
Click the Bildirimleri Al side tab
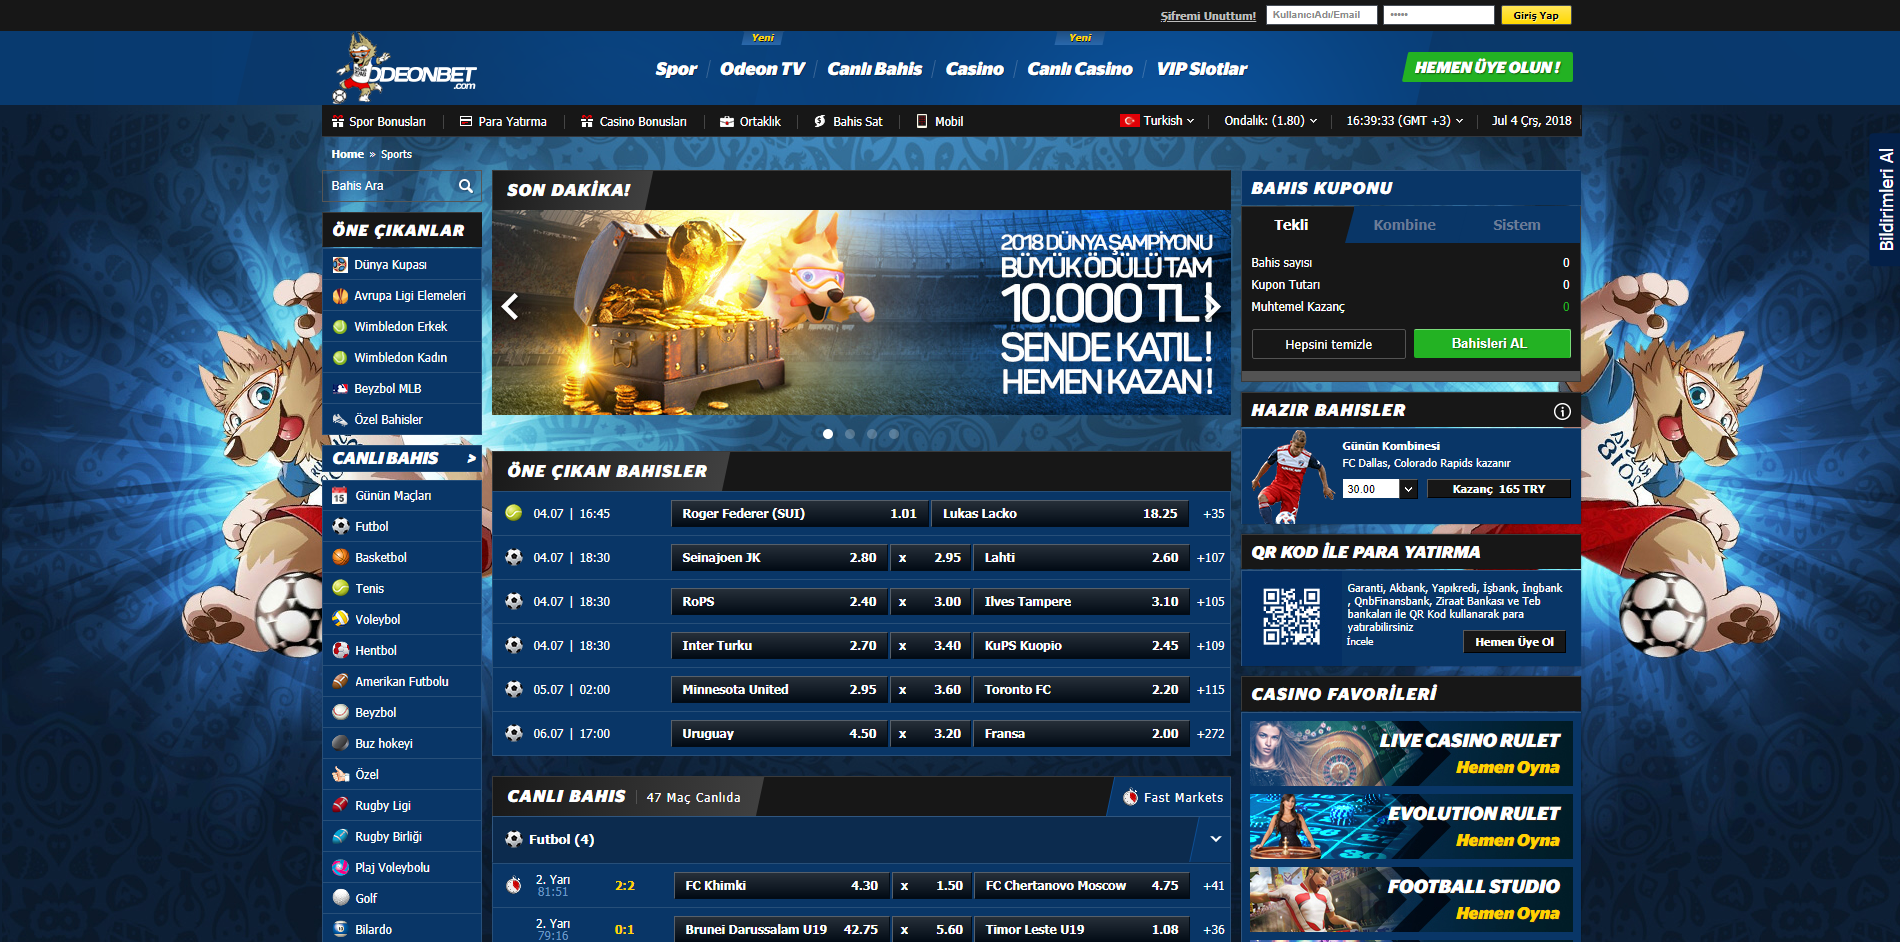click(x=1886, y=198)
